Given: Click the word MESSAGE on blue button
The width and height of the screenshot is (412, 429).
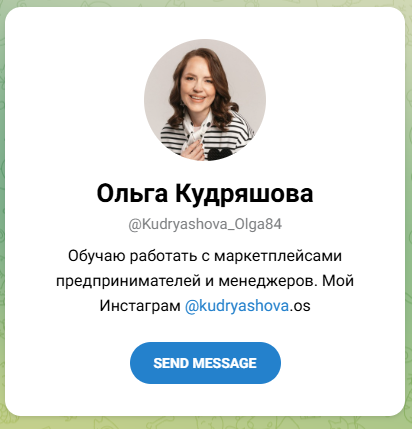Looking at the screenshot, I should coord(225,363).
